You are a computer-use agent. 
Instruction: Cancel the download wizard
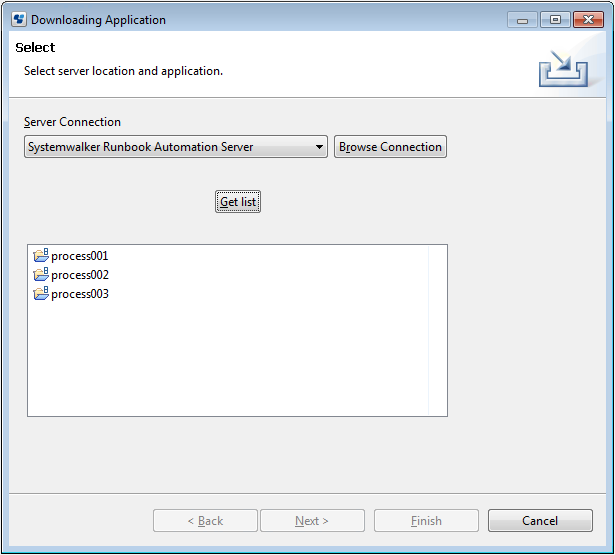(540, 520)
